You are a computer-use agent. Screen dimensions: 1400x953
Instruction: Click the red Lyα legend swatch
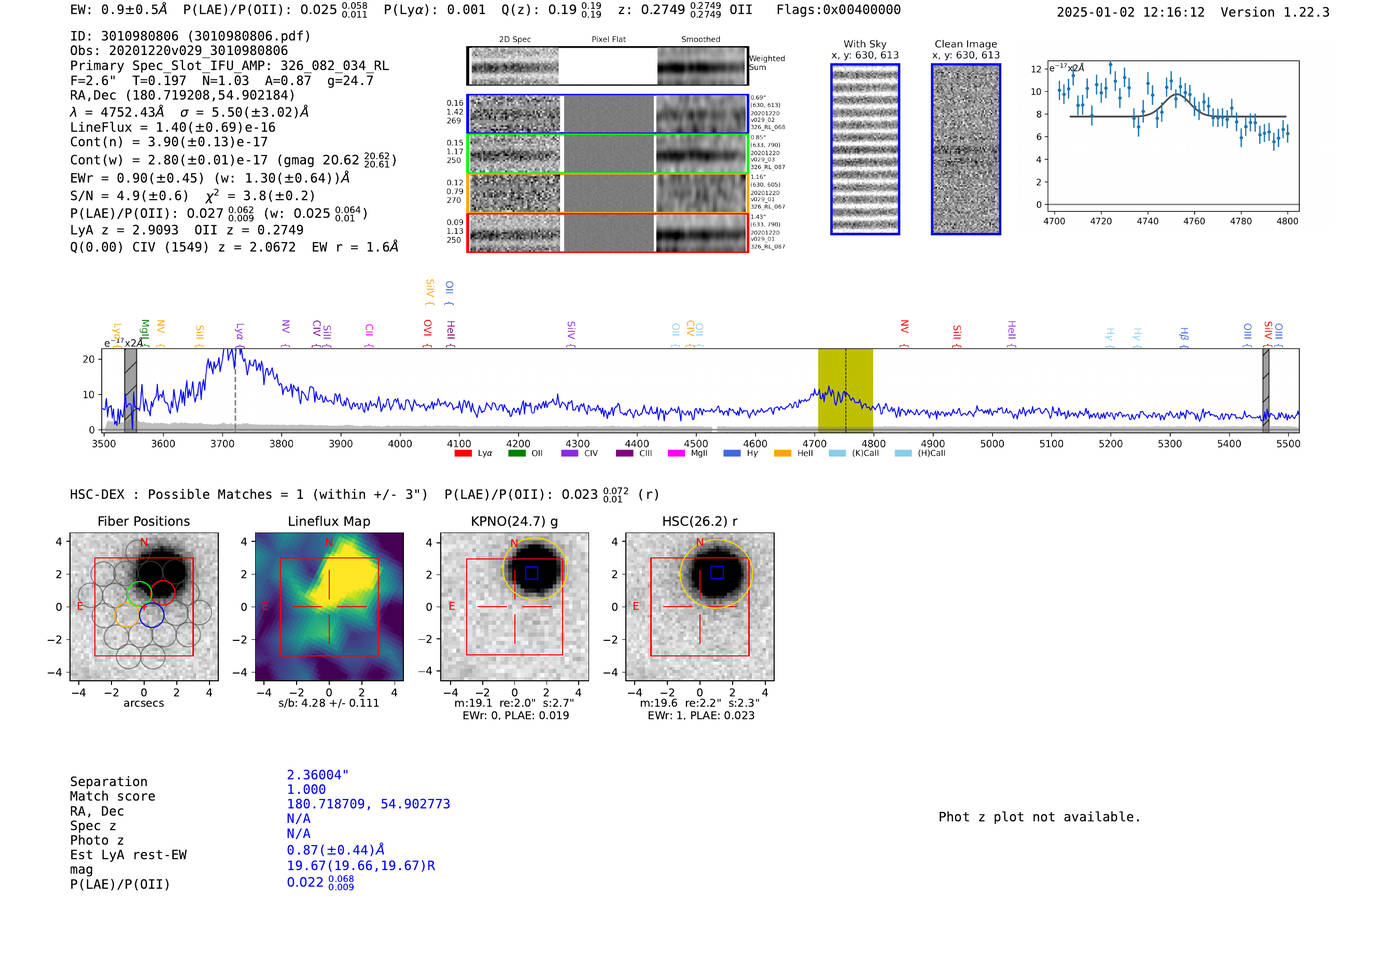coord(462,454)
